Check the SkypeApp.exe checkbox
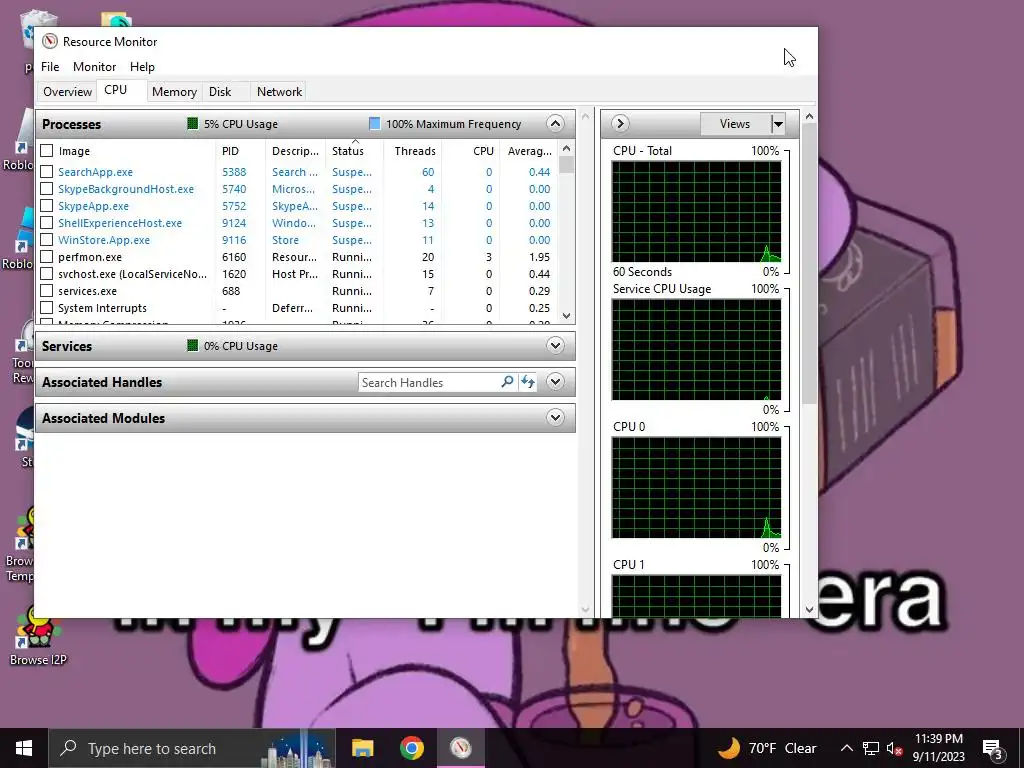 [x=47, y=206]
